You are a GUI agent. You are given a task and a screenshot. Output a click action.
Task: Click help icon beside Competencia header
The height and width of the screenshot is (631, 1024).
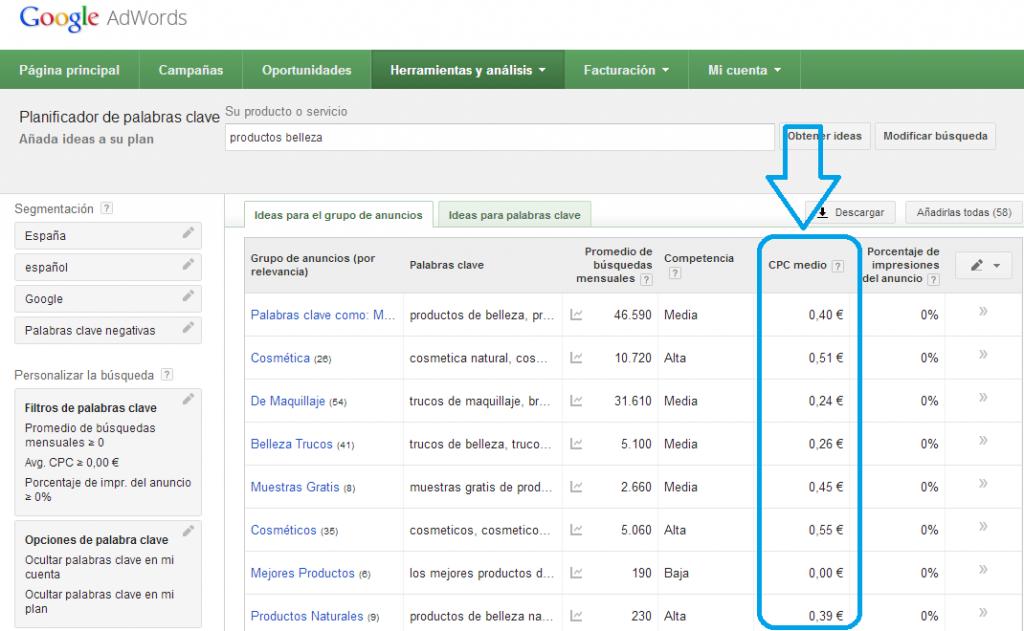674,273
